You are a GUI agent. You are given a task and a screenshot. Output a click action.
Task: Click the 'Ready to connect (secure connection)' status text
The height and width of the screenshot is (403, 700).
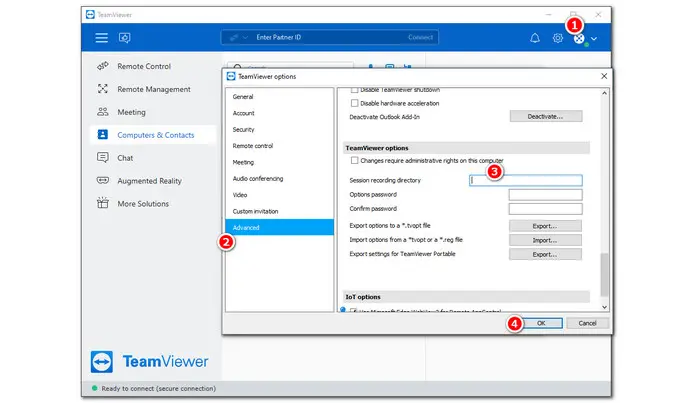(x=158, y=389)
